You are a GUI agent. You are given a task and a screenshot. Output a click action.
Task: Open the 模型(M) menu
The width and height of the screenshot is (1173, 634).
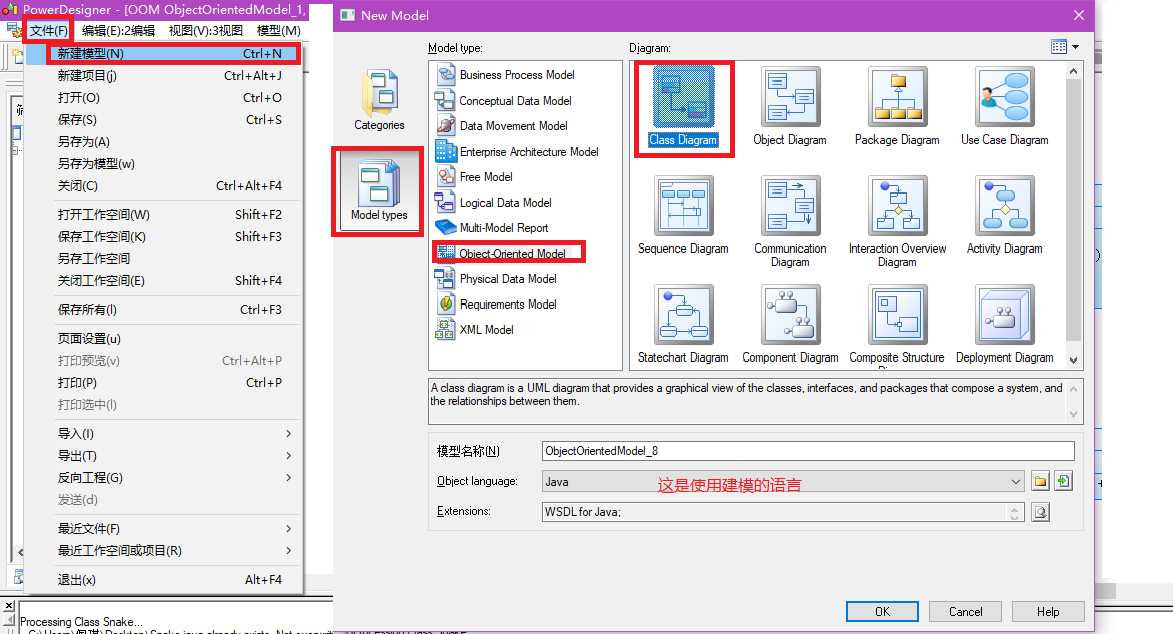coord(278,31)
